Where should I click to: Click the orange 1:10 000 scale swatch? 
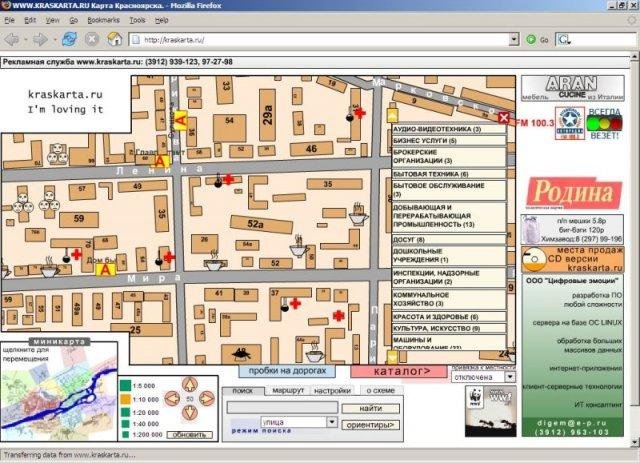(x=126, y=399)
